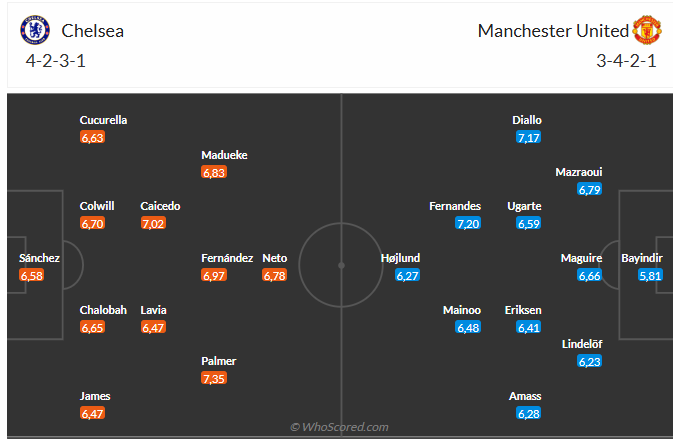Select player name Maguire
Image resolution: width=673 pixels, height=439 pixels.
[581, 258]
